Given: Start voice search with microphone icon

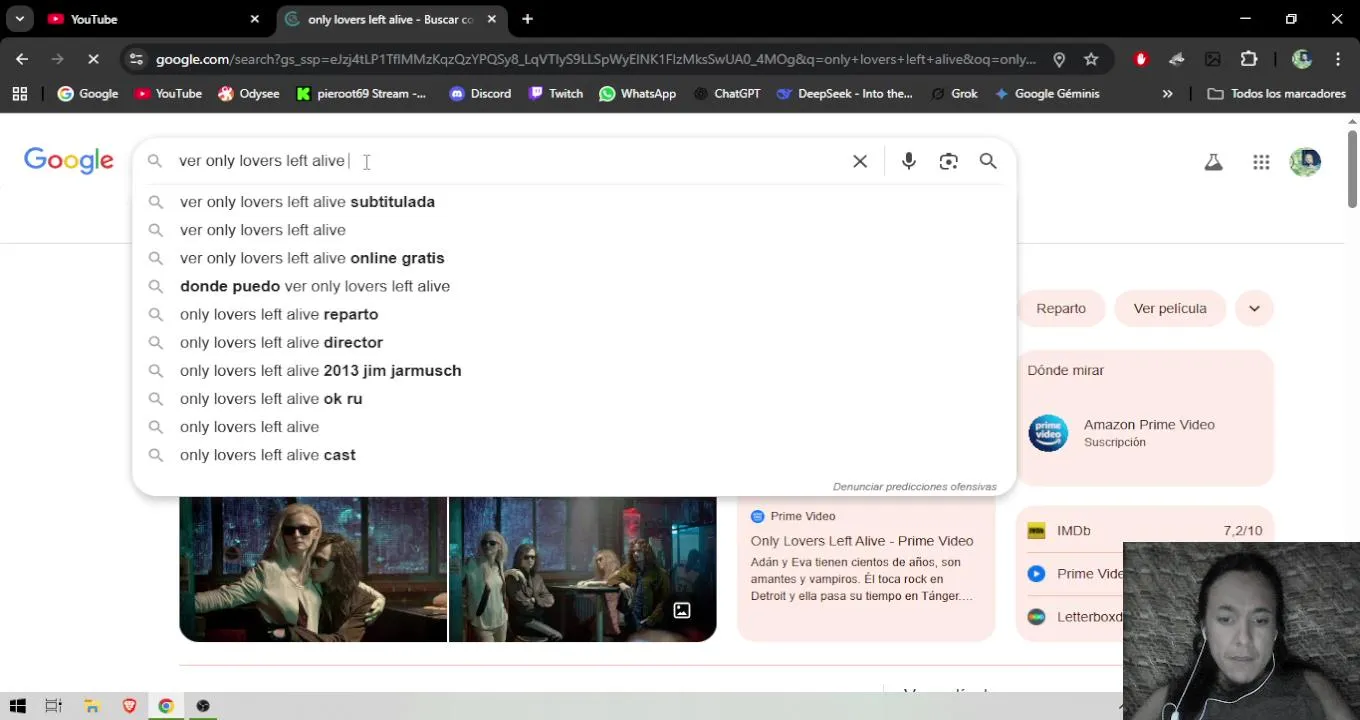Looking at the screenshot, I should tap(908, 161).
